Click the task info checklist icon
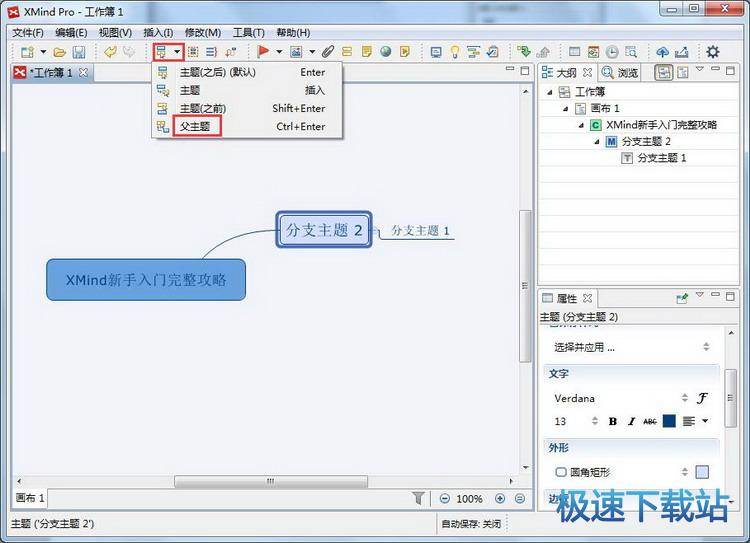 pos(493,52)
